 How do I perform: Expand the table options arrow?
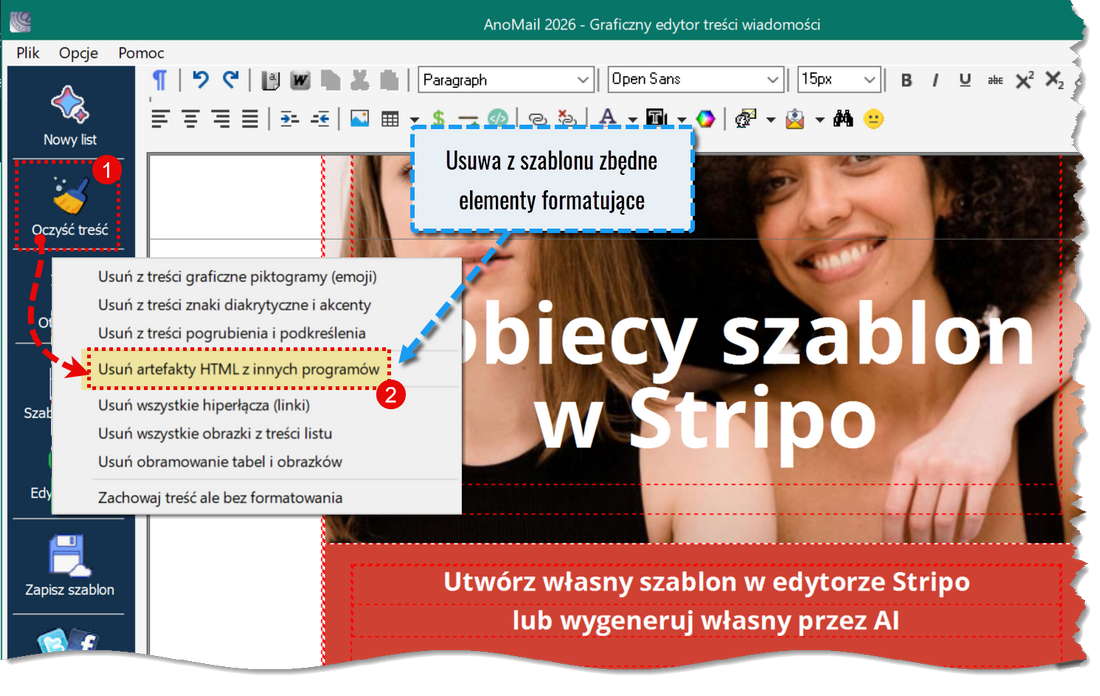[415, 120]
